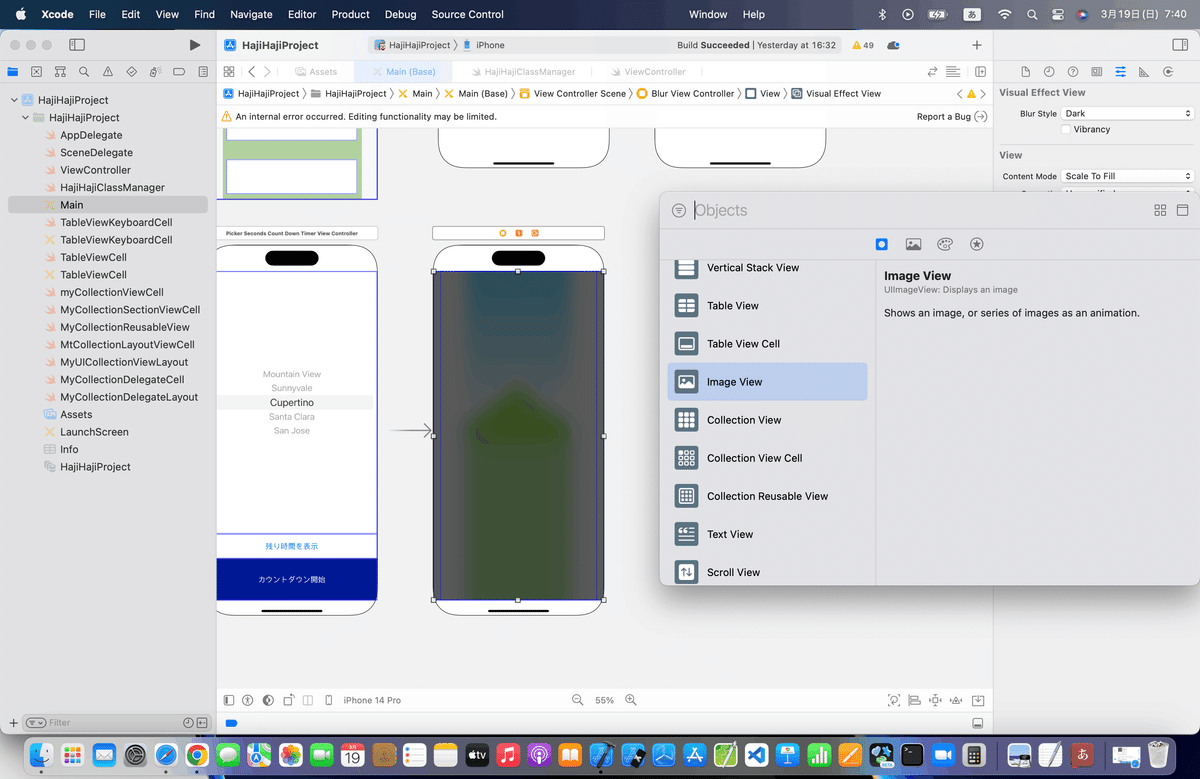Open the Blur Style dropdown
This screenshot has height=779, width=1200.
click(1127, 114)
